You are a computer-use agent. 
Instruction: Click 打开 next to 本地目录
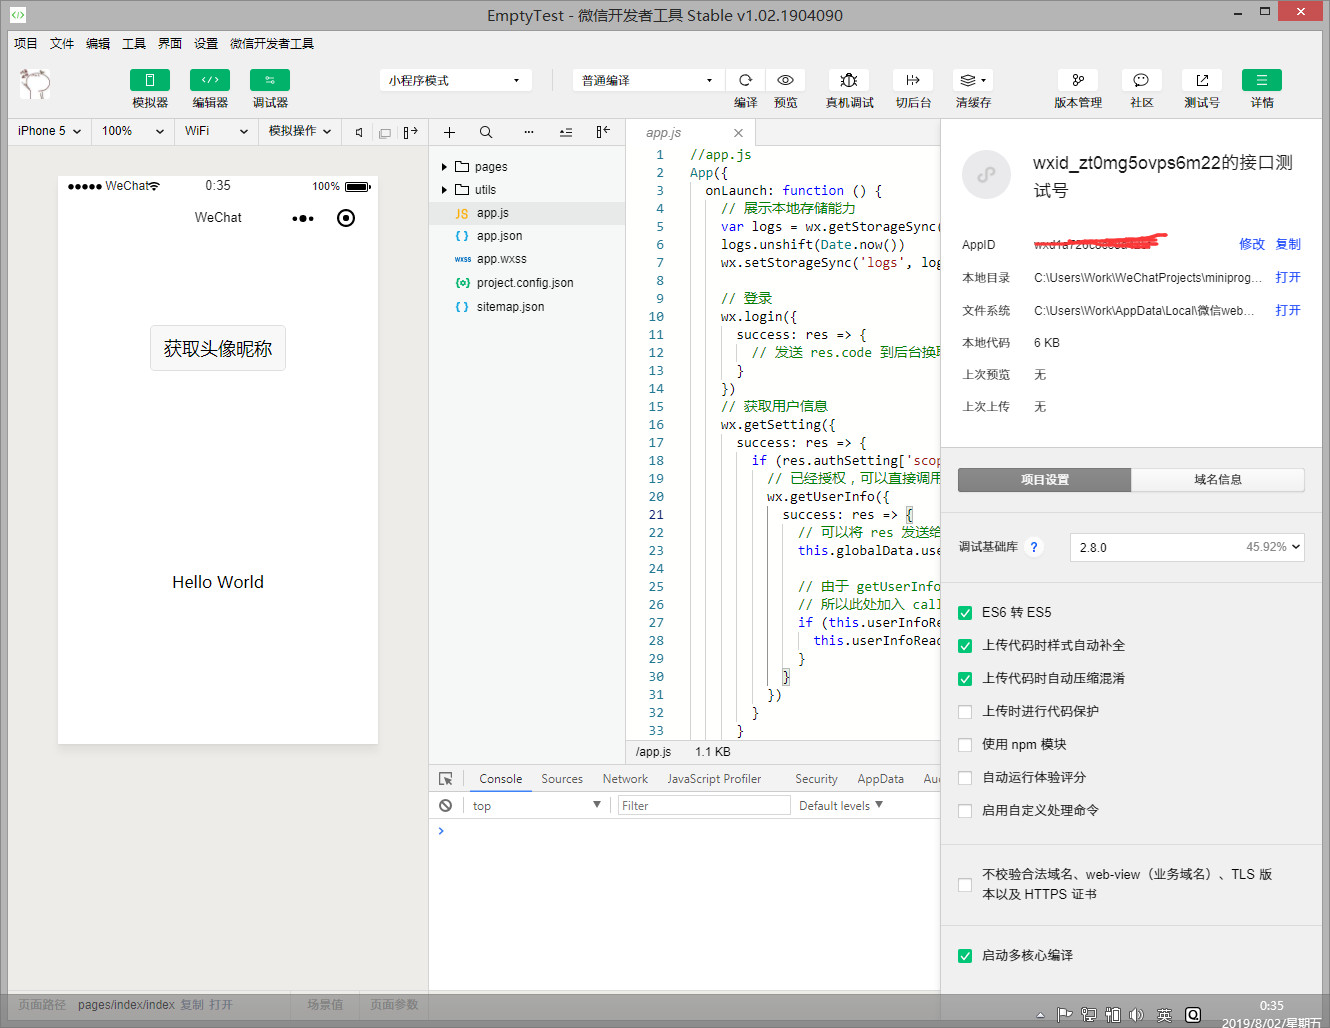[x=1288, y=277]
